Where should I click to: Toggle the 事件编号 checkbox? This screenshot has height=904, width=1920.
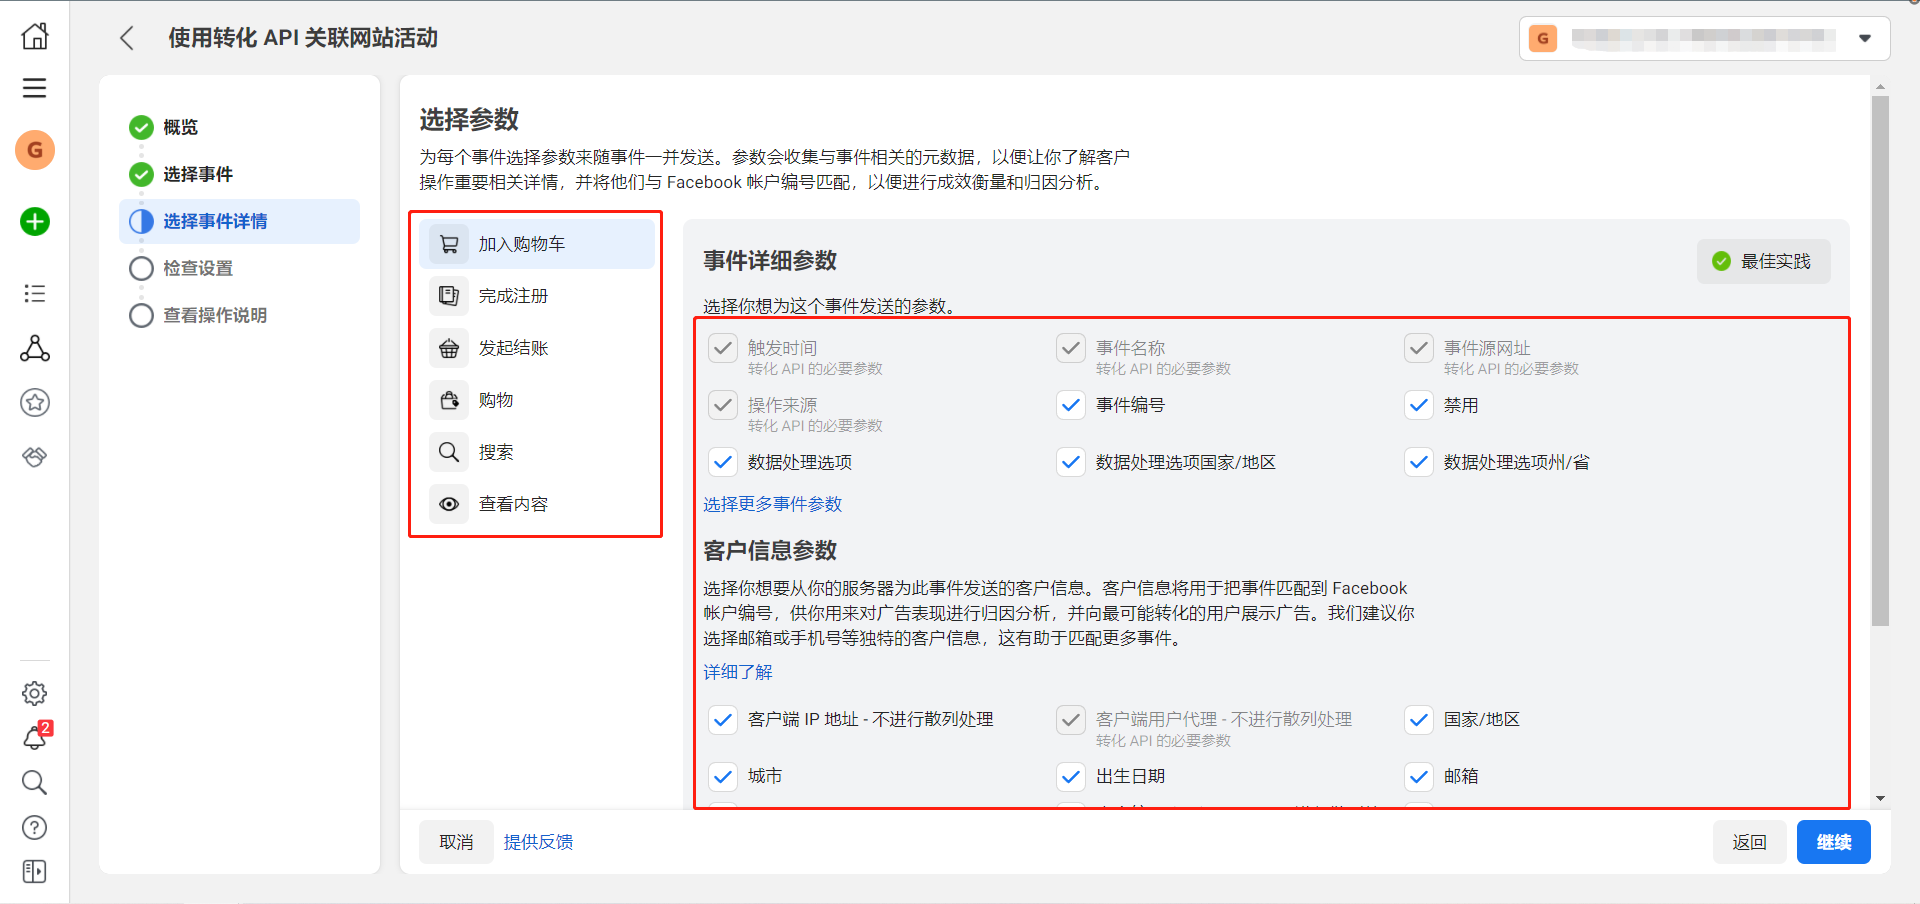[x=1071, y=405]
